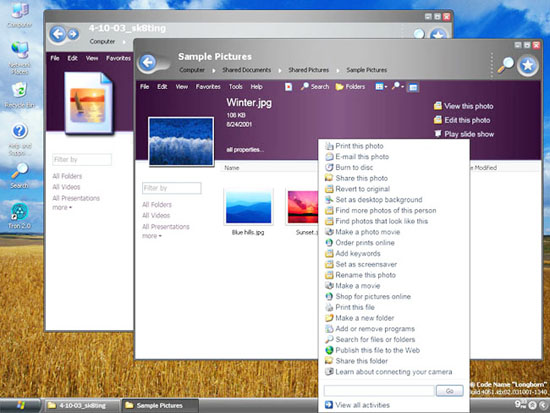Open the Network Places desktop icon
The height and width of the screenshot is (413, 550).
pyautogui.click(x=20, y=58)
